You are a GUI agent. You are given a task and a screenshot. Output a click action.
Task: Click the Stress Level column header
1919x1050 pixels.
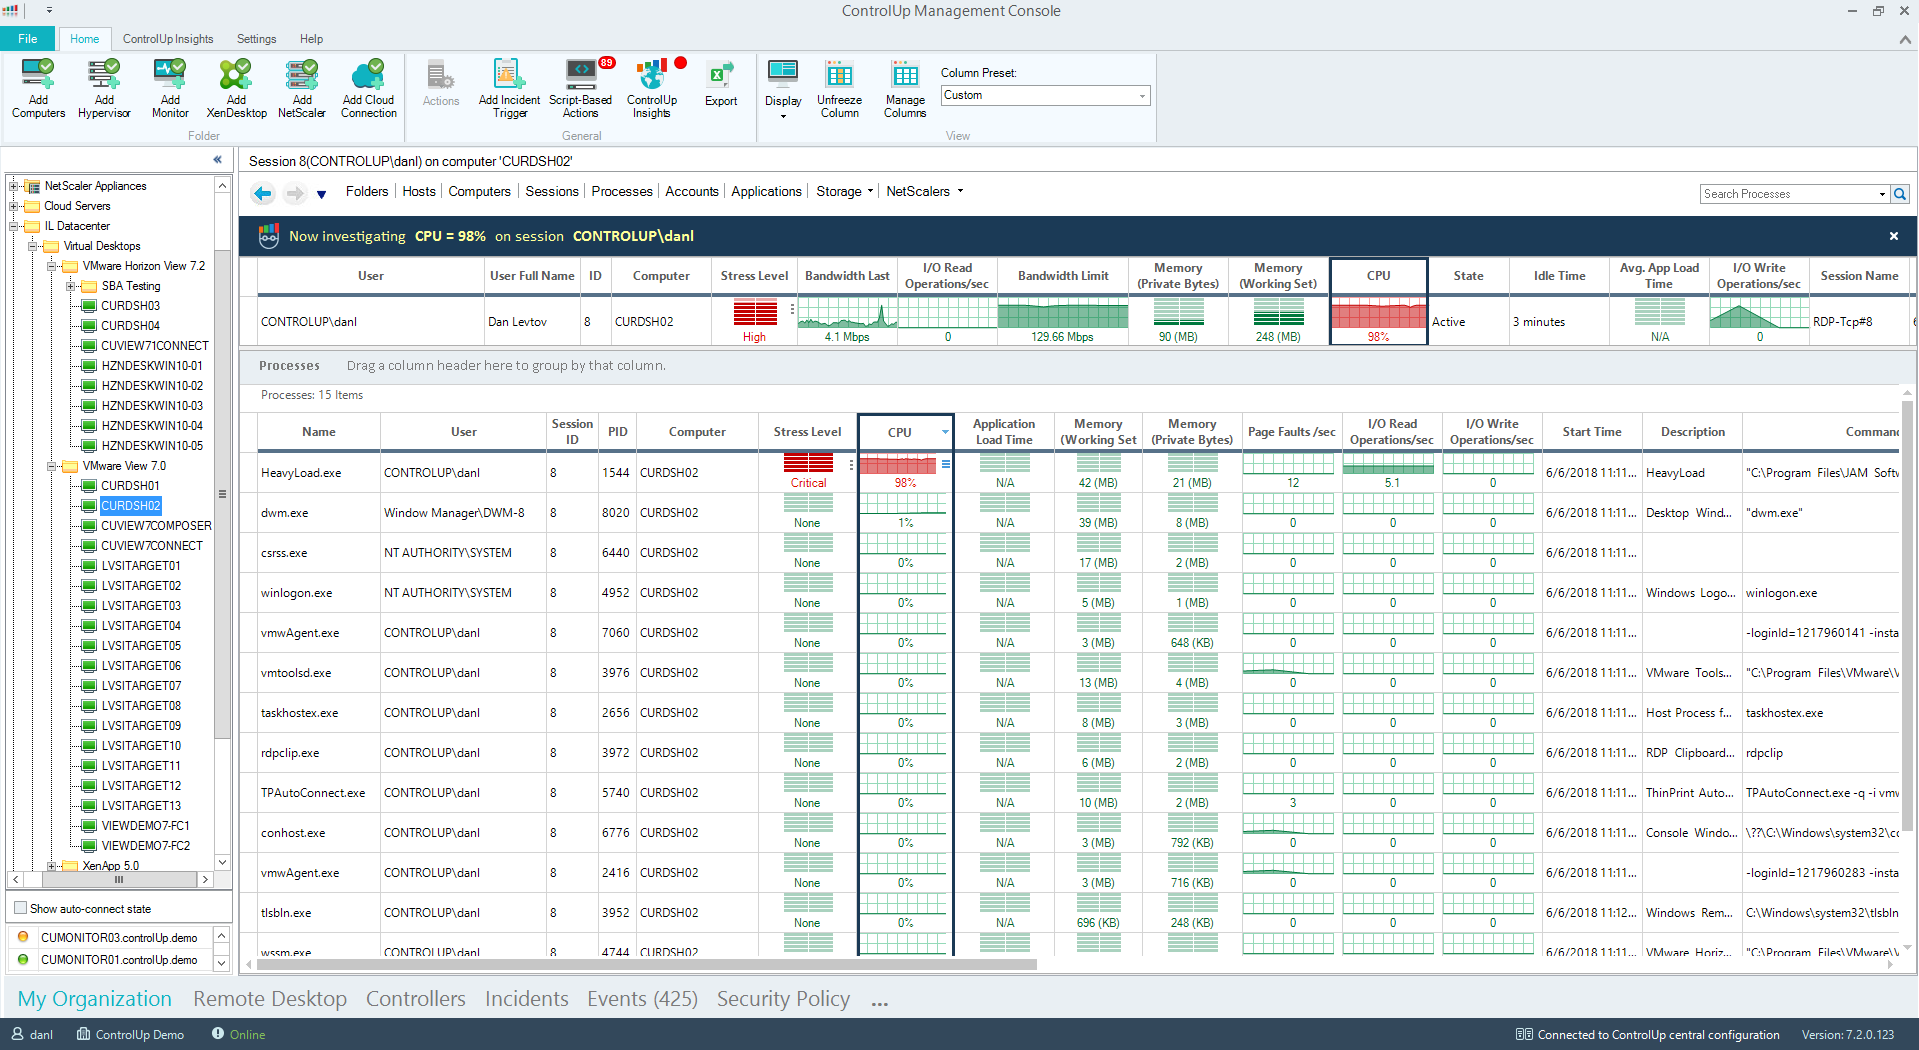click(807, 432)
